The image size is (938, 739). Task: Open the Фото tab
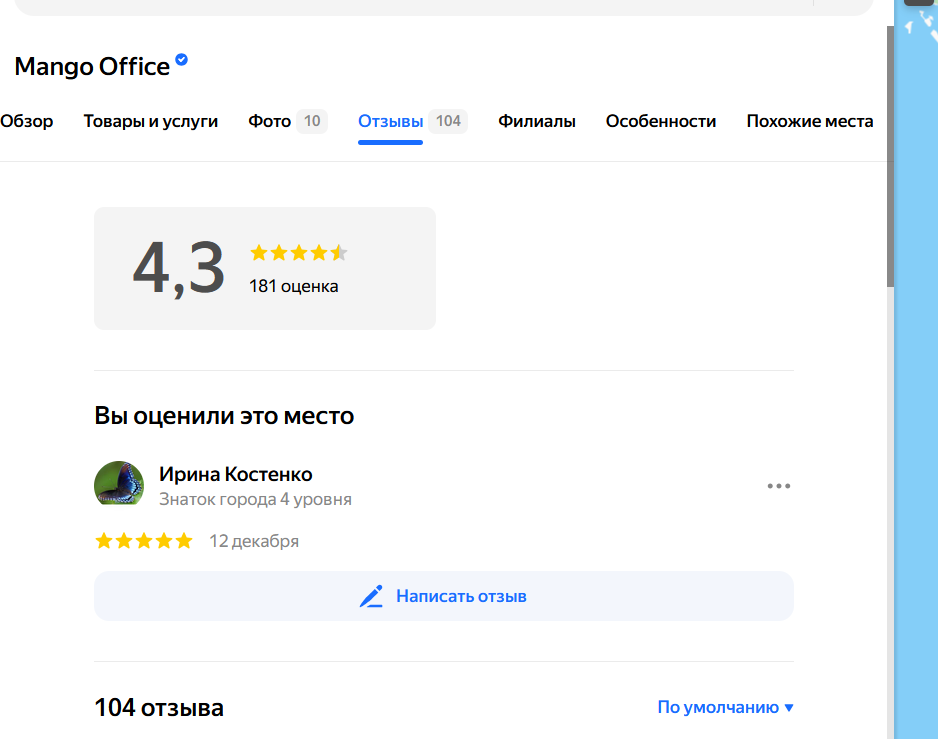(269, 121)
